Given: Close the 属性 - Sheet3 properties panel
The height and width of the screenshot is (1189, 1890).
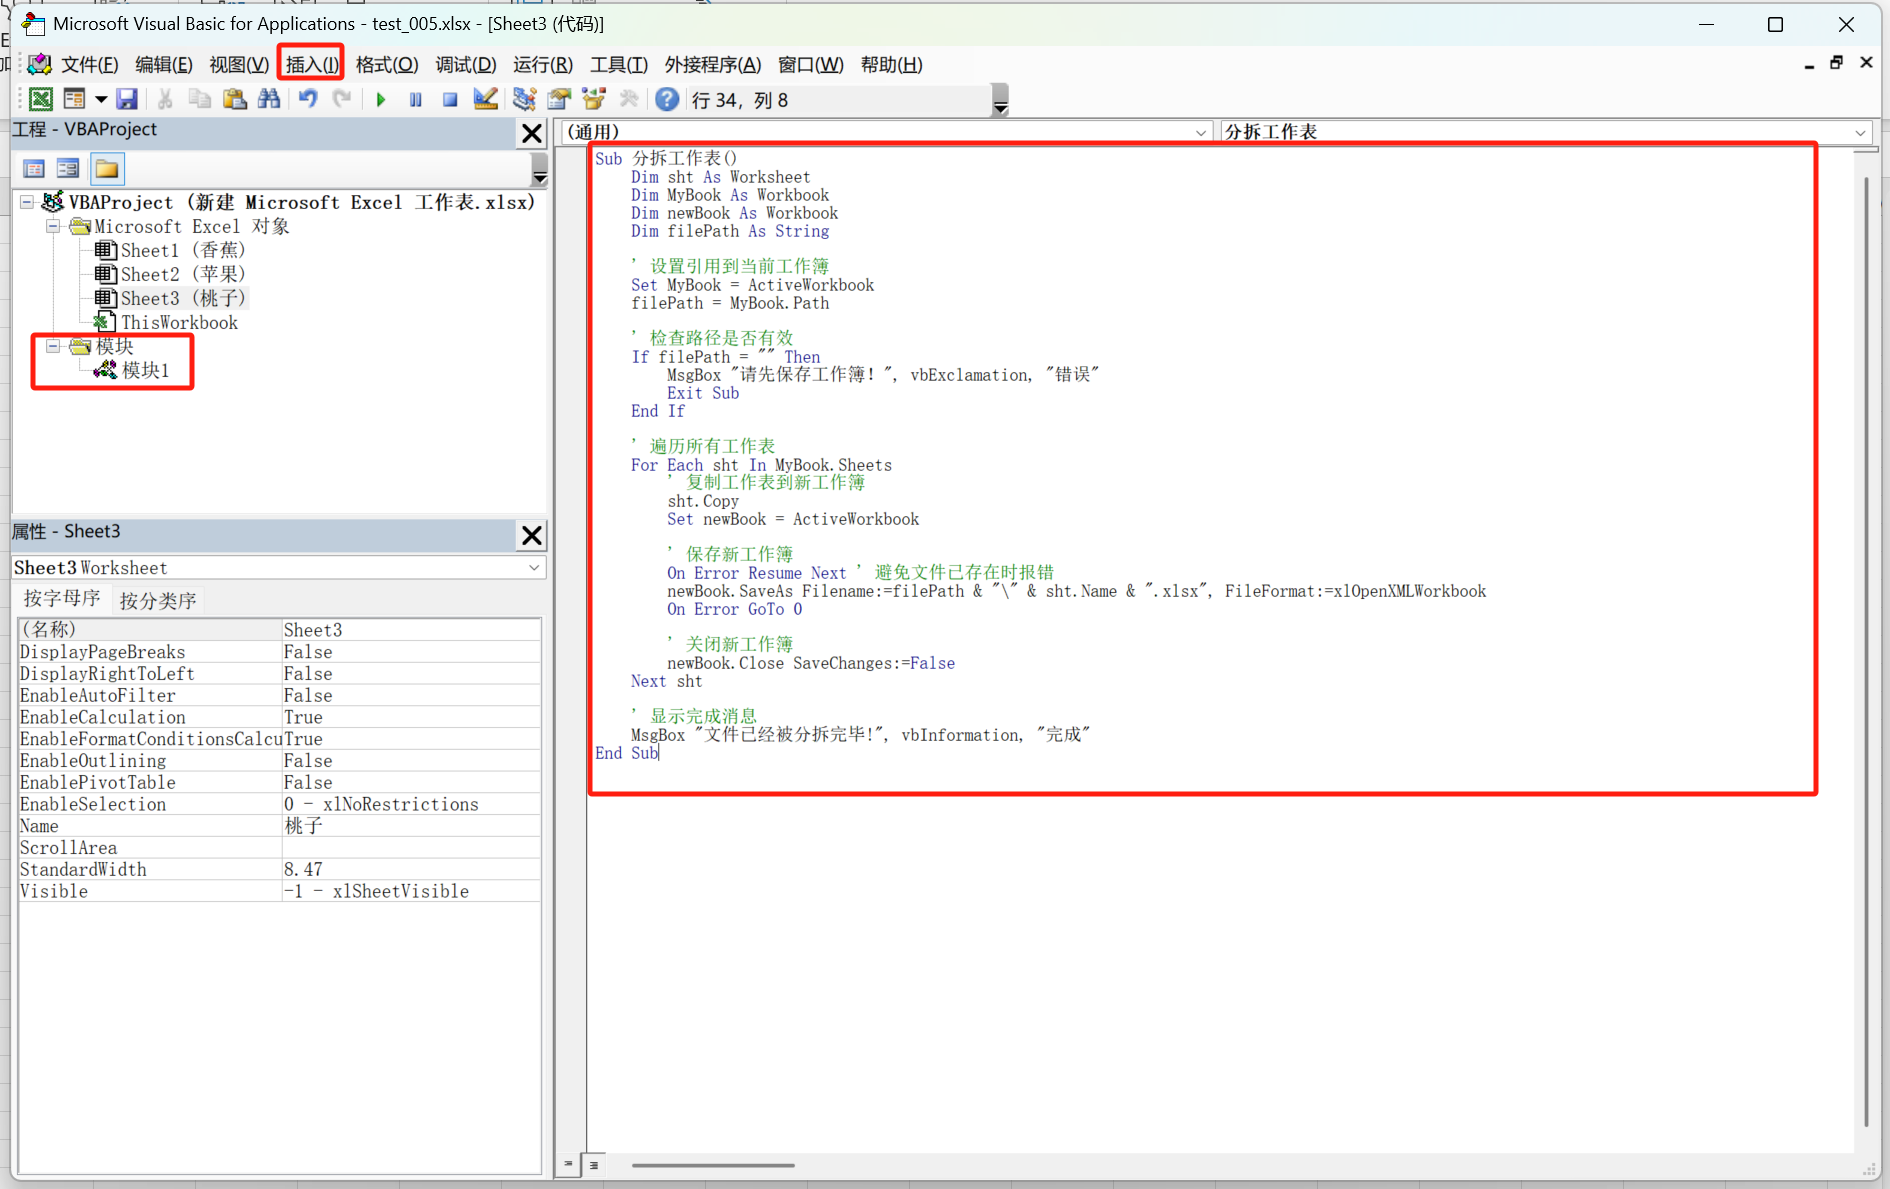Looking at the screenshot, I should pos(531,535).
